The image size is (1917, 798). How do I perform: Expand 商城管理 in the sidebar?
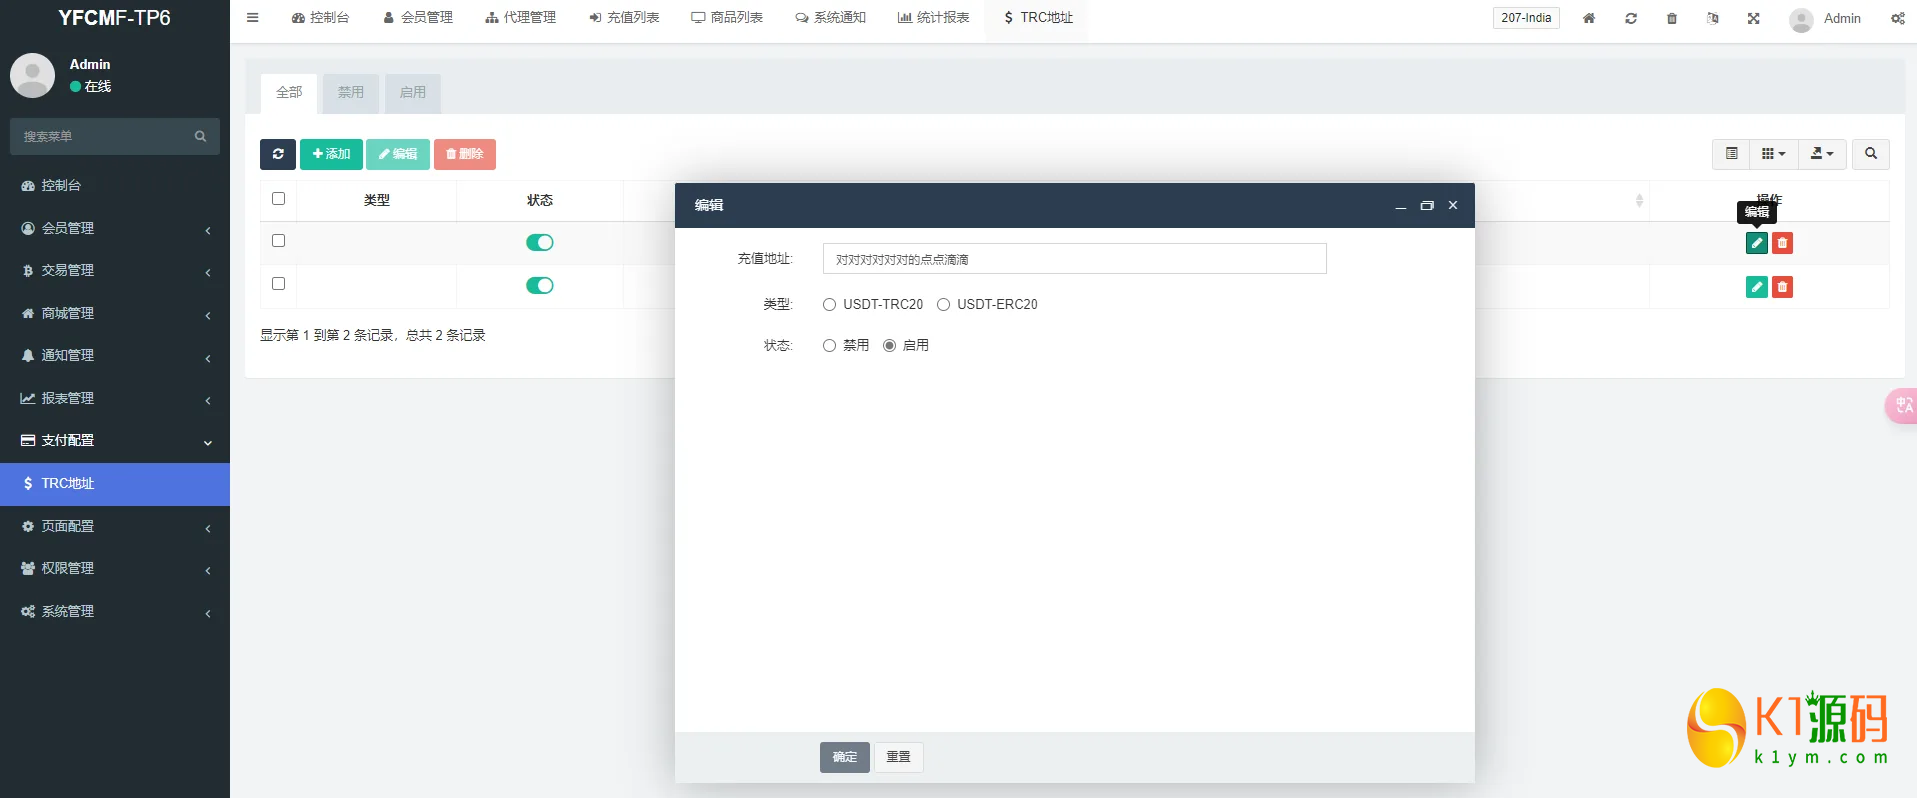115,313
